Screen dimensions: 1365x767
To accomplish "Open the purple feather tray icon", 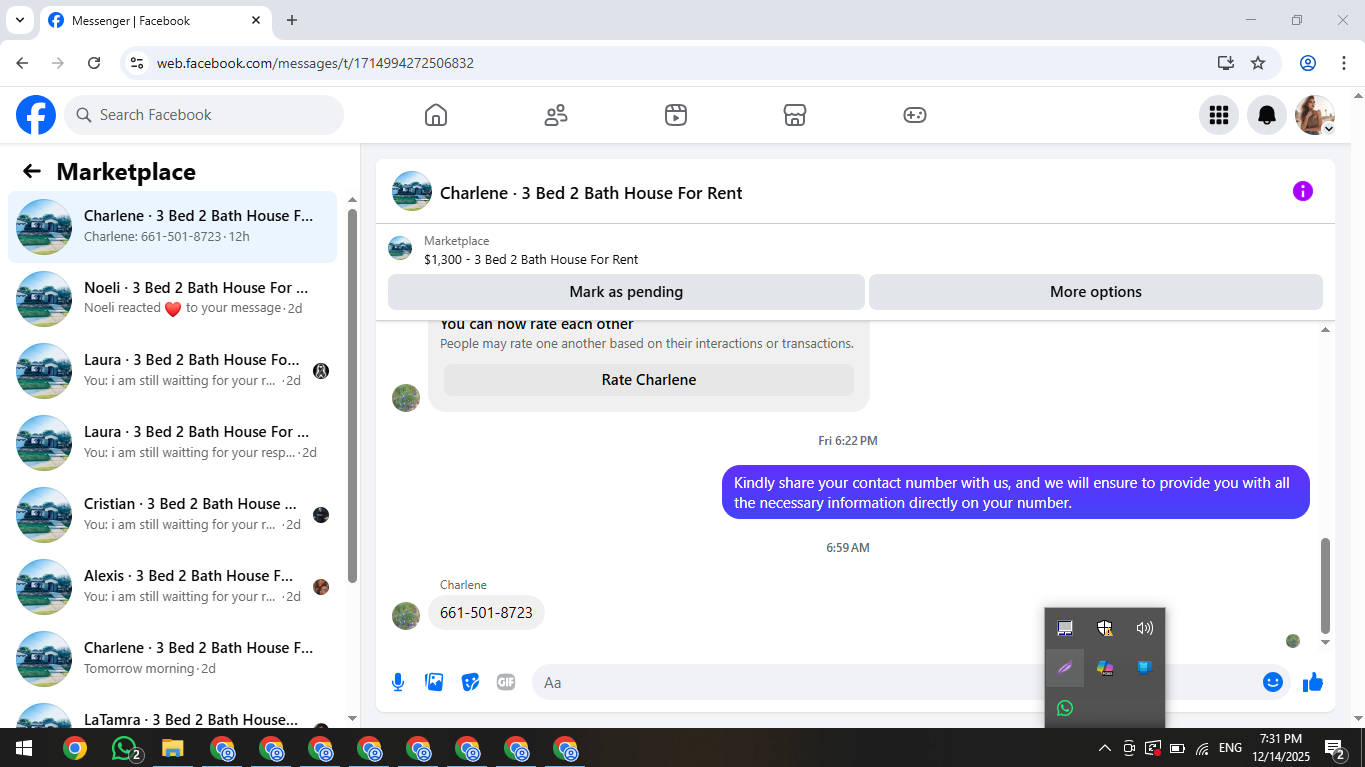I will [x=1065, y=668].
